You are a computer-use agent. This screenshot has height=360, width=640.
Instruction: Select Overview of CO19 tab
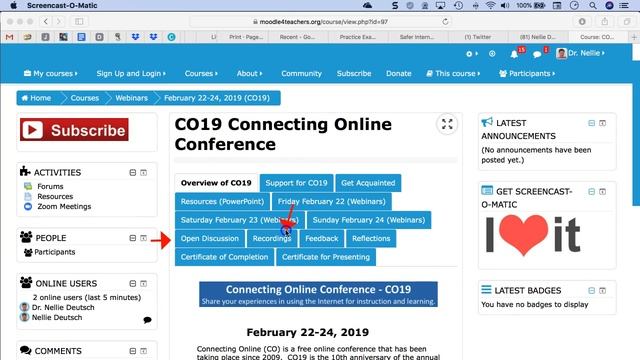[216, 183]
